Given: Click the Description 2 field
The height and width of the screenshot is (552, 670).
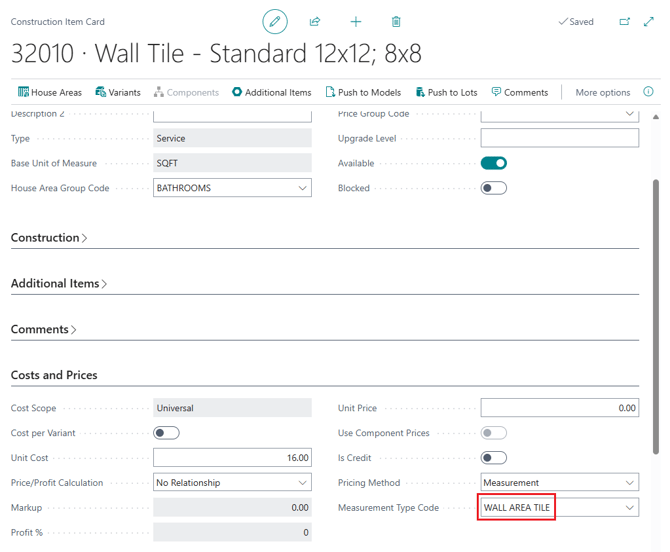Looking at the screenshot, I should (x=232, y=116).
